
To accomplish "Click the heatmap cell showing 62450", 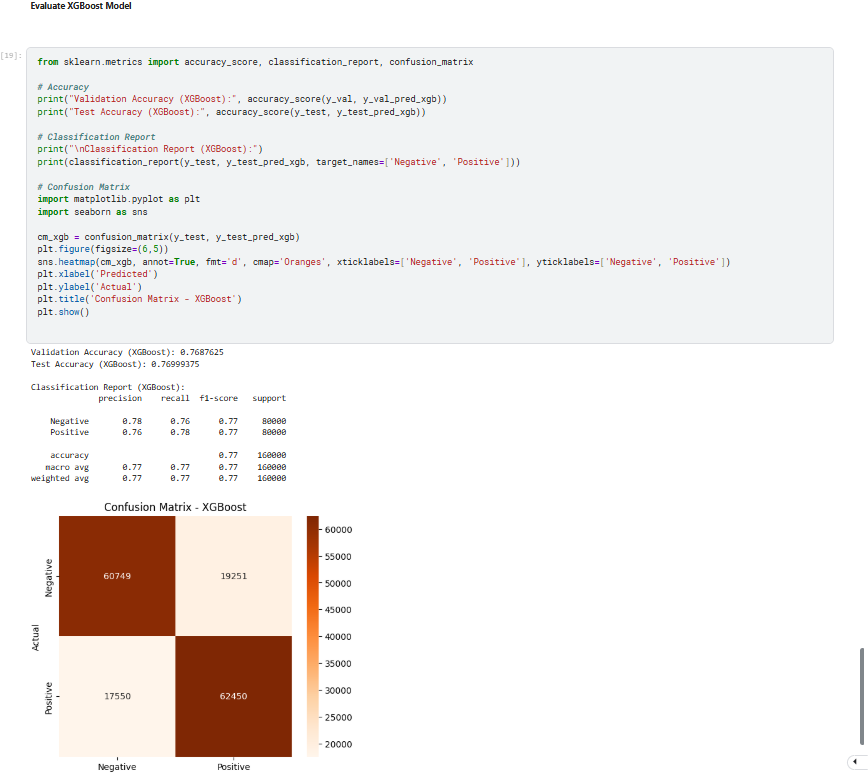I will pyautogui.click(x=234, y=696).
